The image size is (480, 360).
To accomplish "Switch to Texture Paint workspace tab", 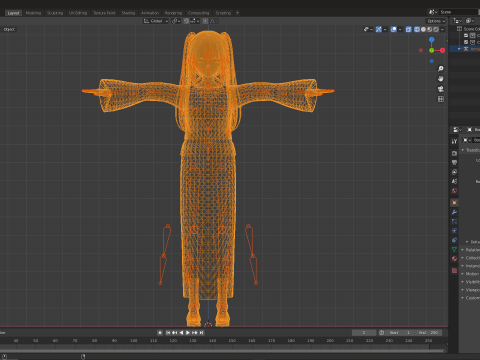I will (104, 13).
